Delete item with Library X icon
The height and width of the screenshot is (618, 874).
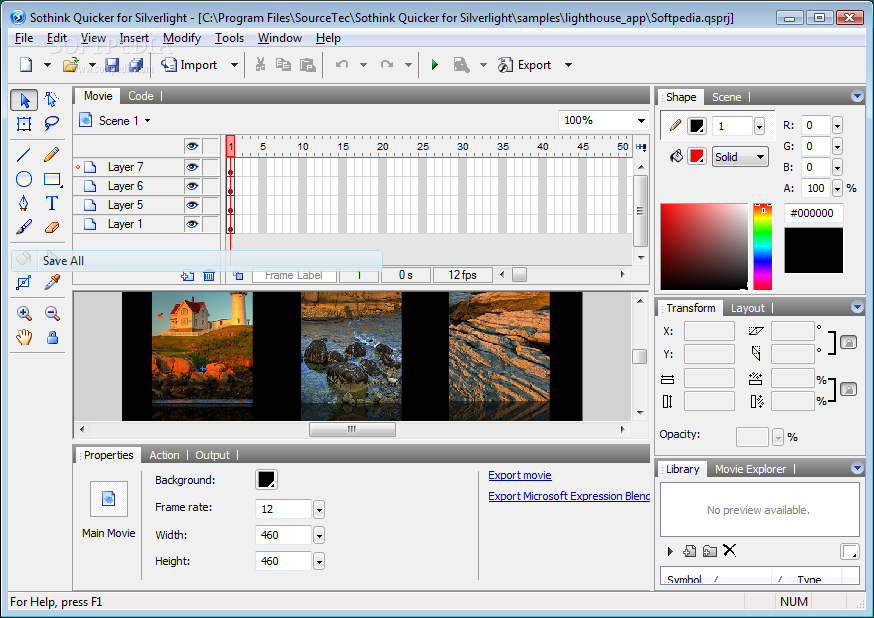[x=730, y=550]
